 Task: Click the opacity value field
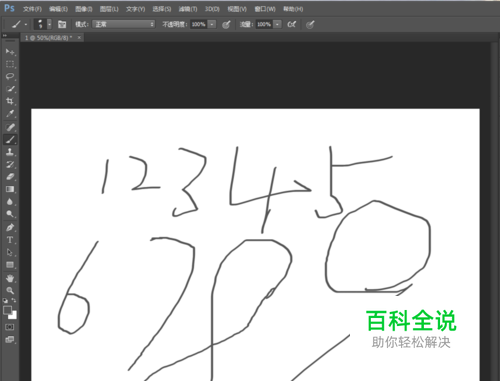coord(198,24)
